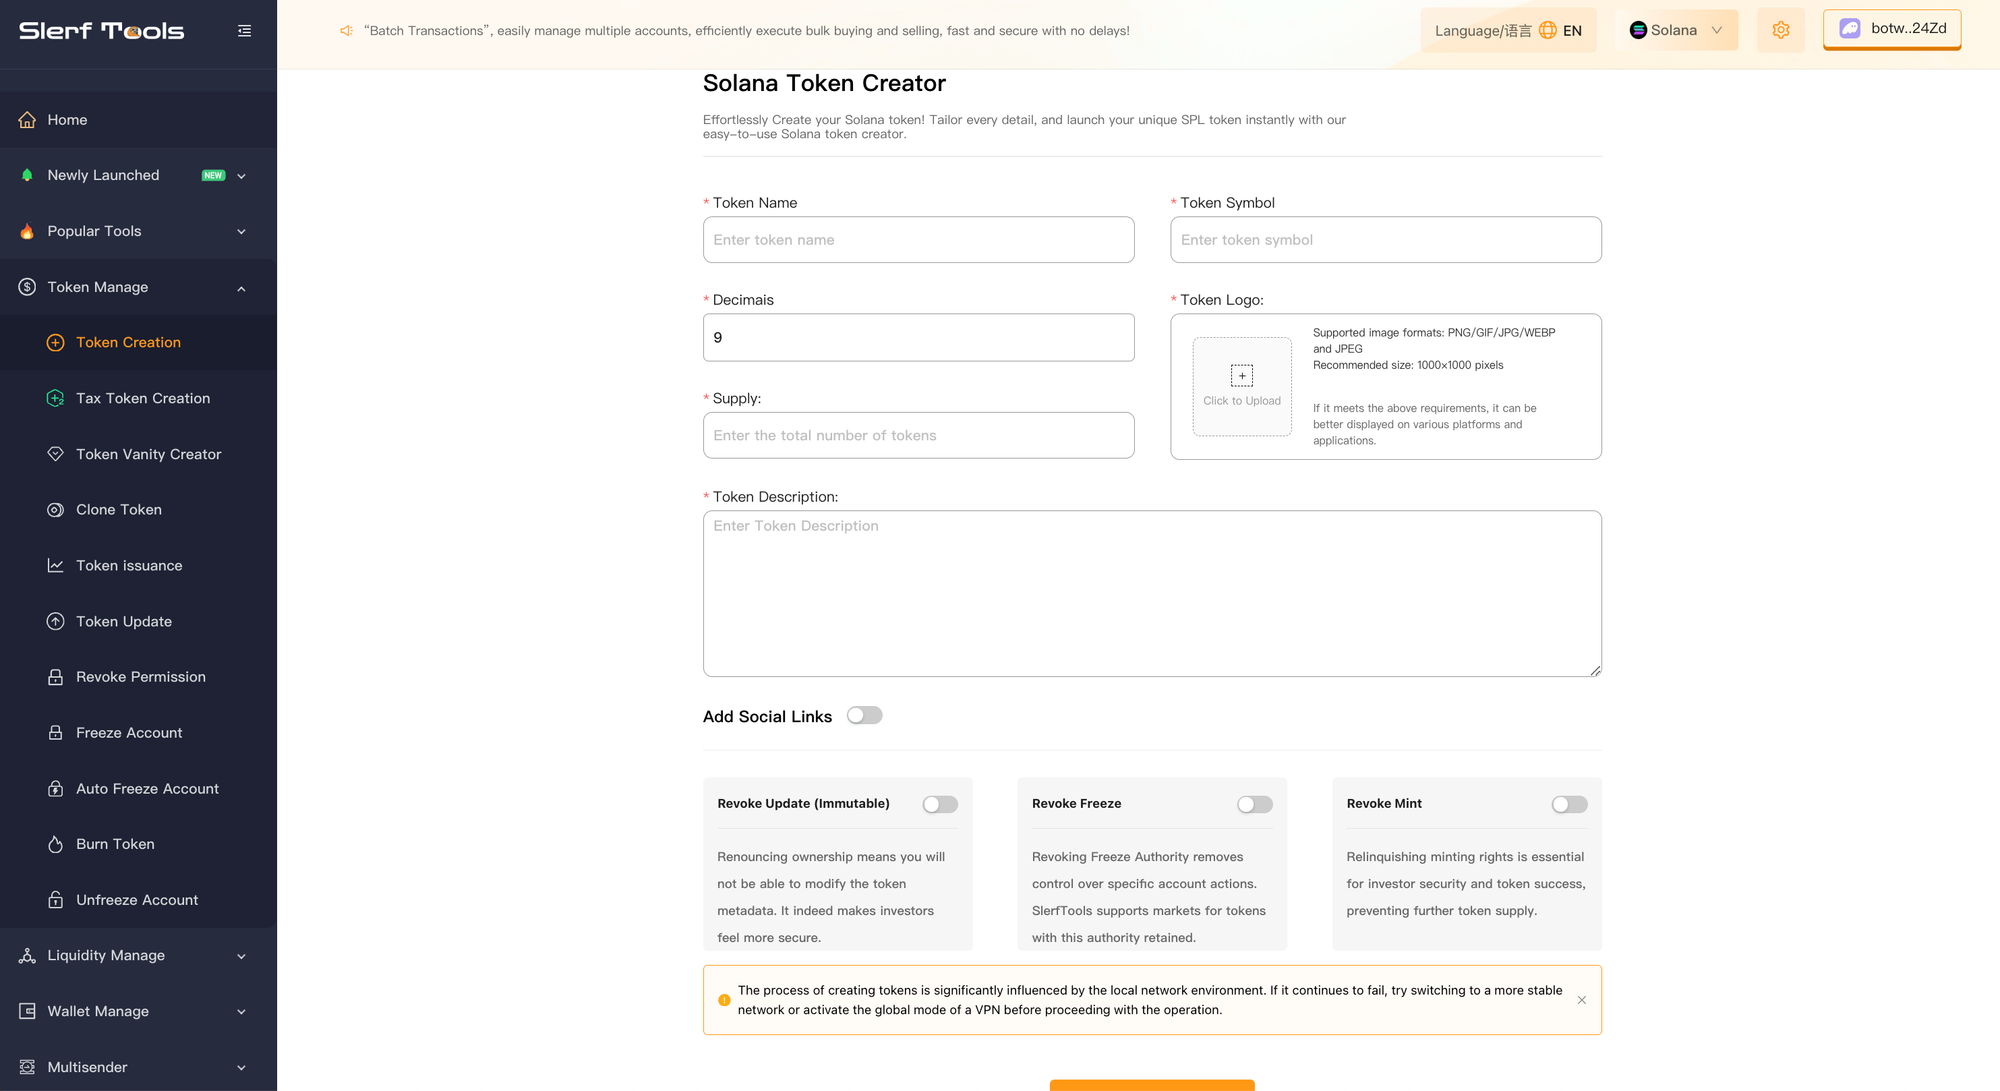This screenshot has width=2000, height=1091.
Task: Open Tax Token Creation menu item
Action: tap(143, 398)
